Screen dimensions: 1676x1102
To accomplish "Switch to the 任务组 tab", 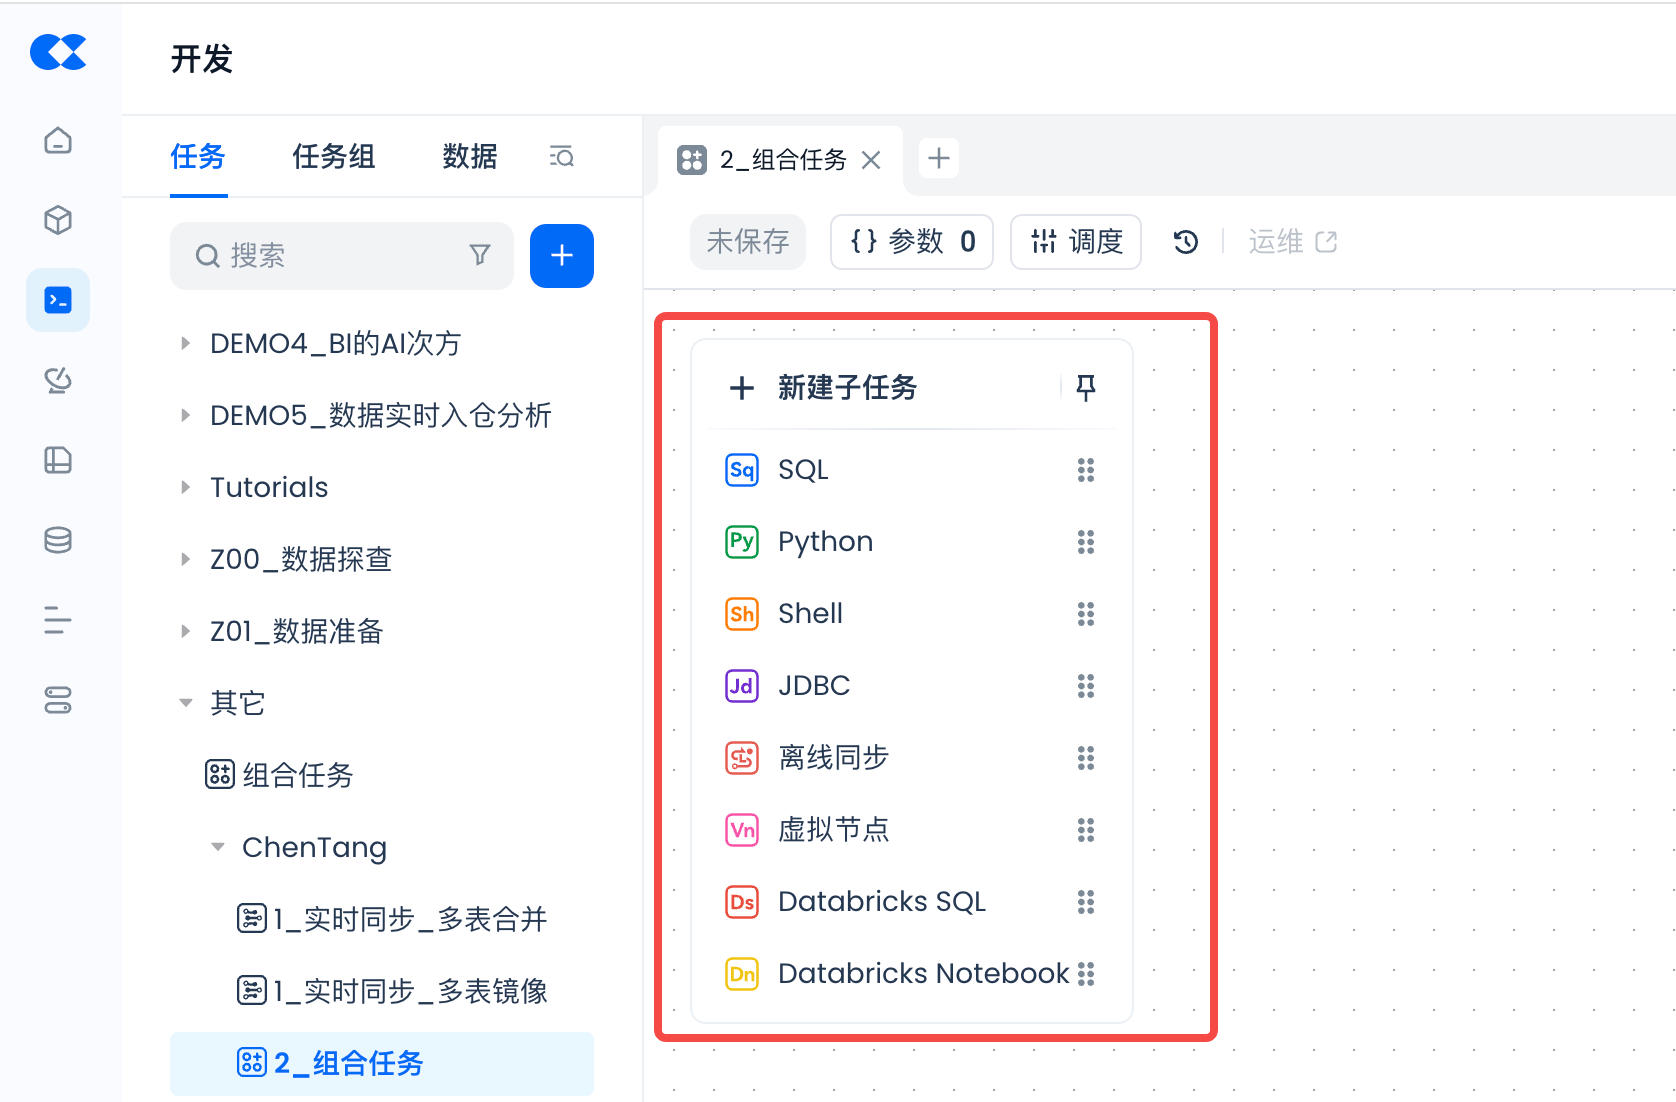I will coord(333,157).
